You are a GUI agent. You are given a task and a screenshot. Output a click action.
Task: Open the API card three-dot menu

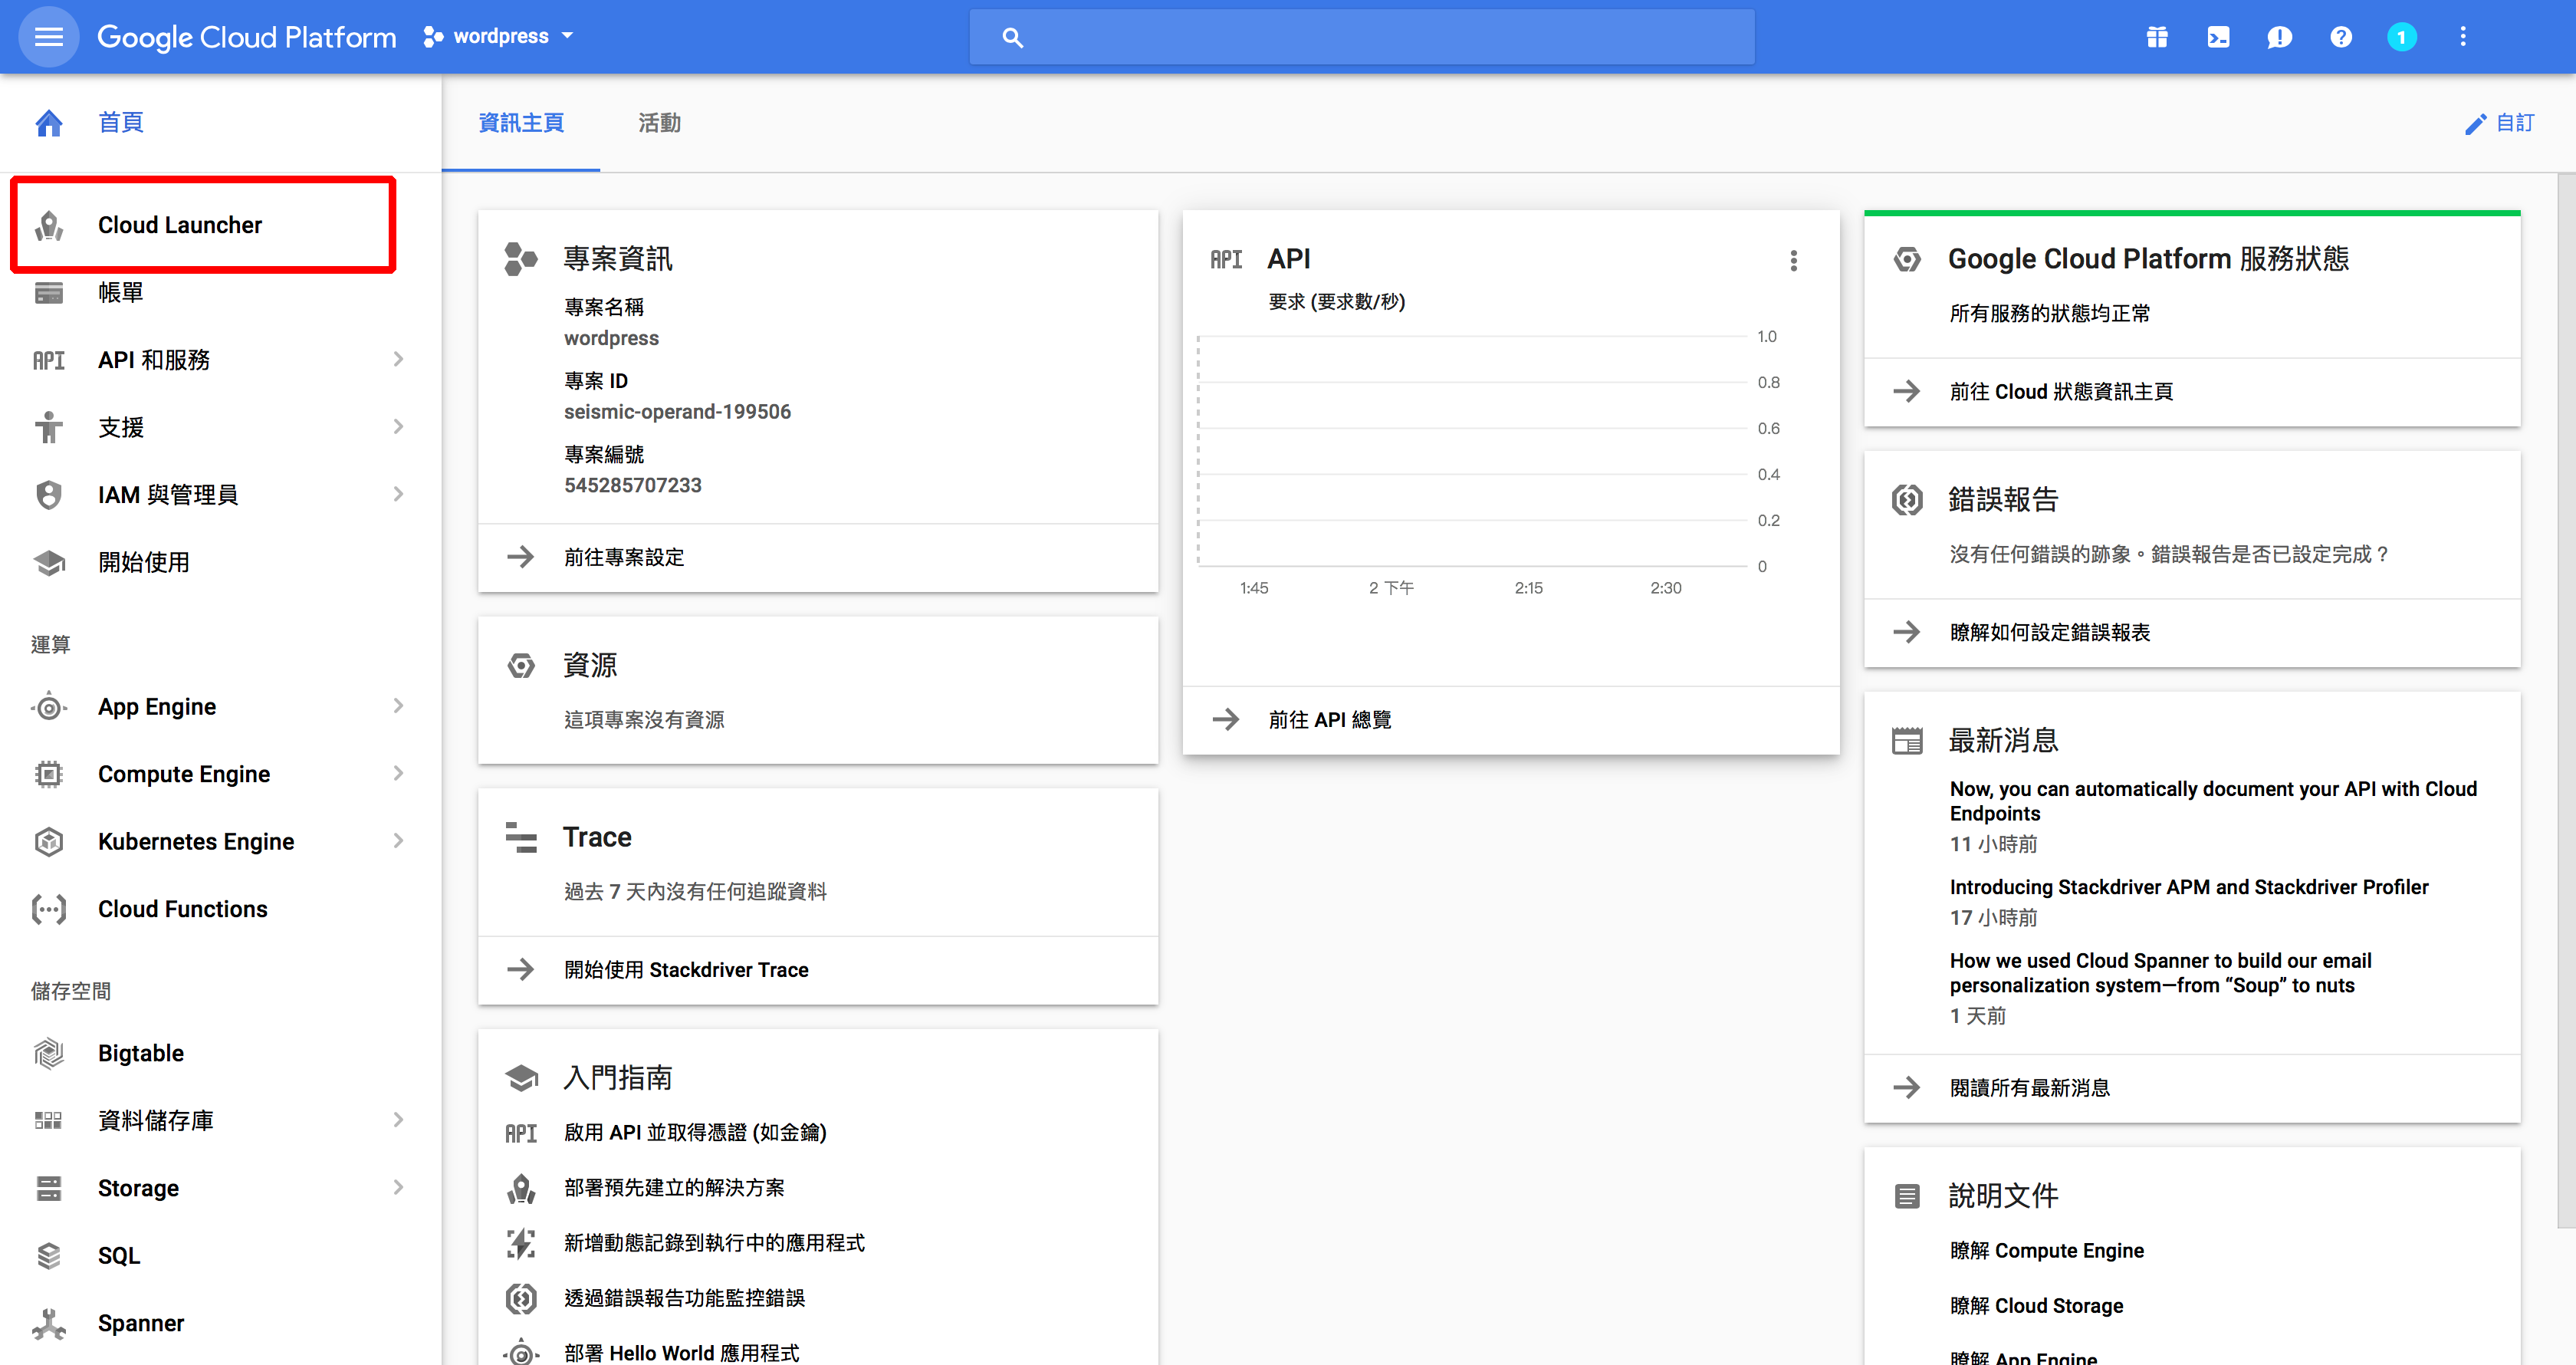click(x=1793, y=261)
